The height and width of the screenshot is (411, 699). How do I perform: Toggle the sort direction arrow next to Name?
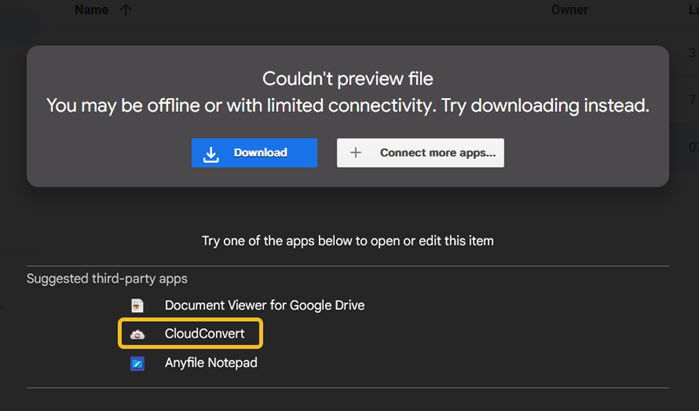pyautogui.click(x=126, y=10)
